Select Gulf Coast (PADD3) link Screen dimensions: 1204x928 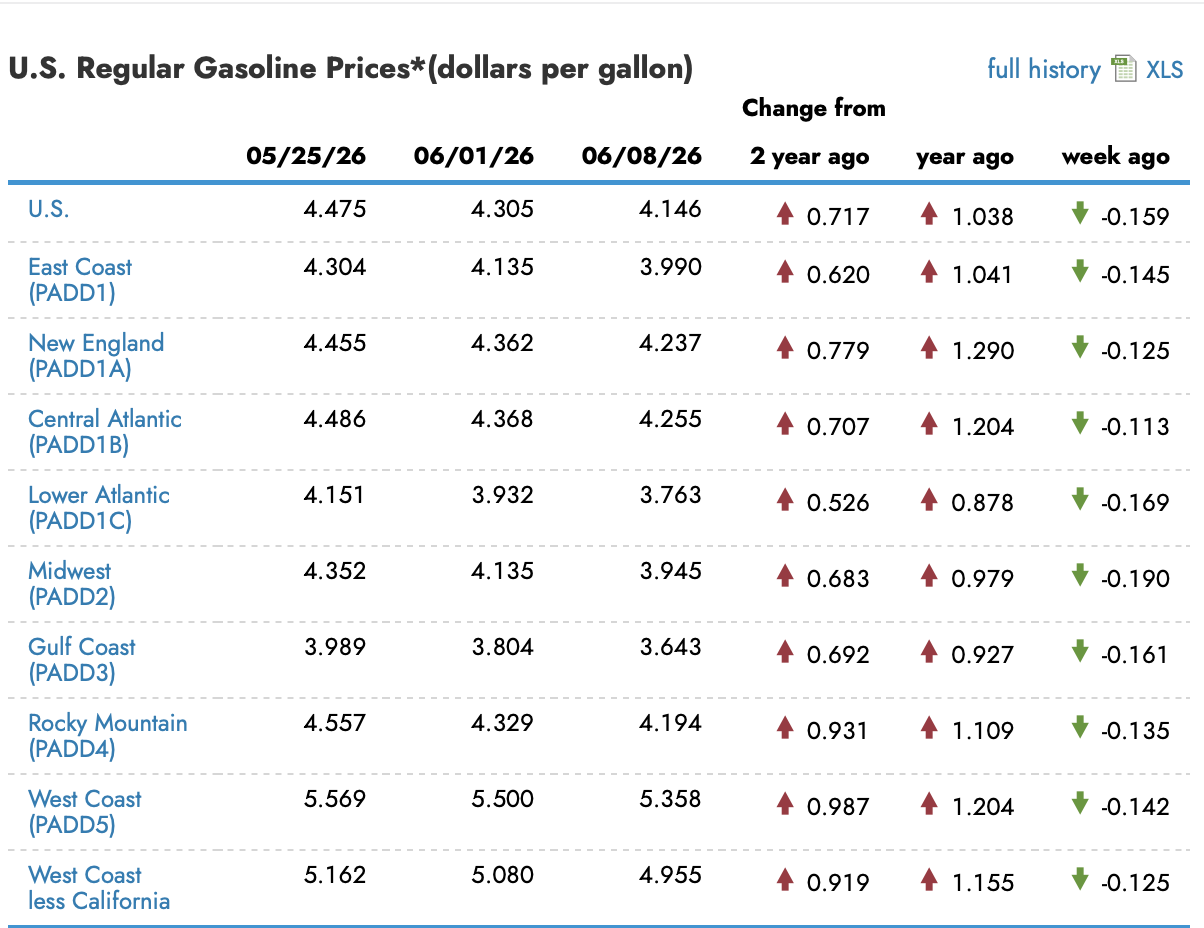click(x=82, y=660)
